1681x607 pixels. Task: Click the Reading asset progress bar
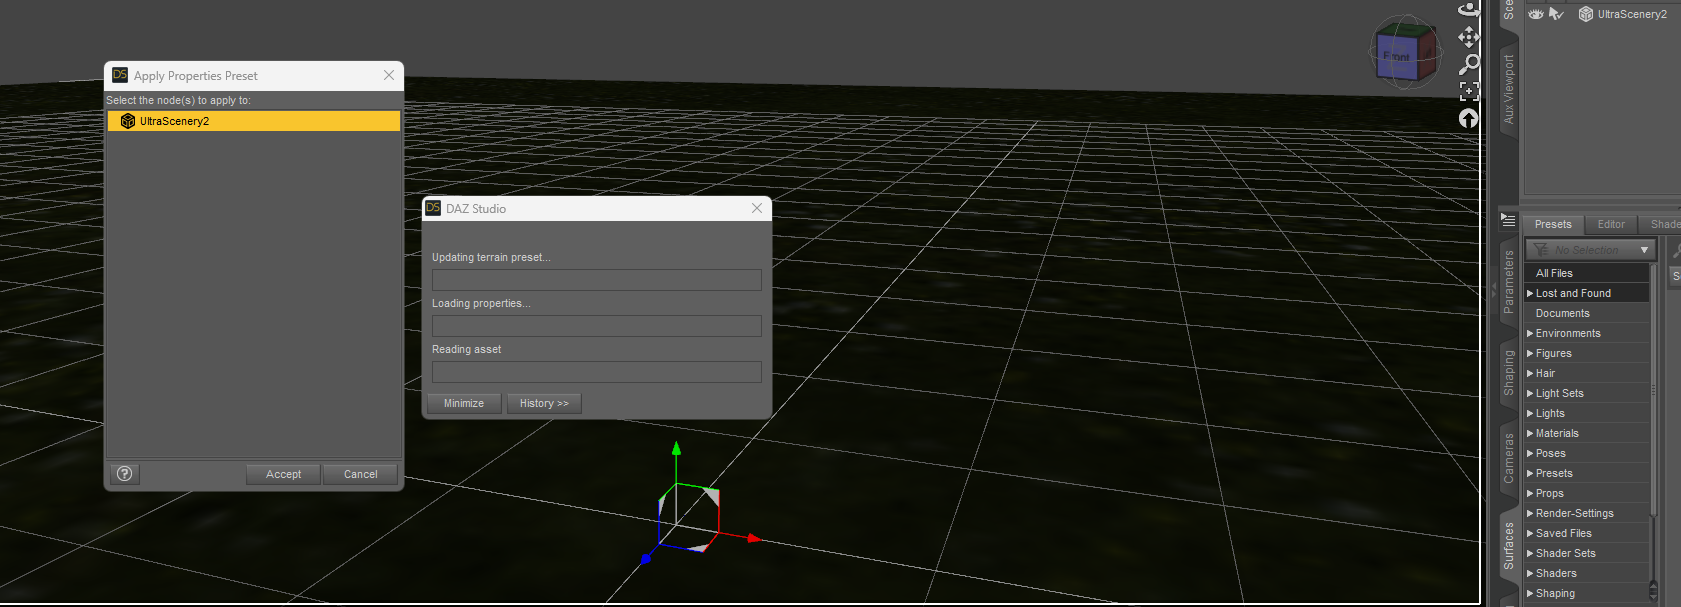click(597, 372)
